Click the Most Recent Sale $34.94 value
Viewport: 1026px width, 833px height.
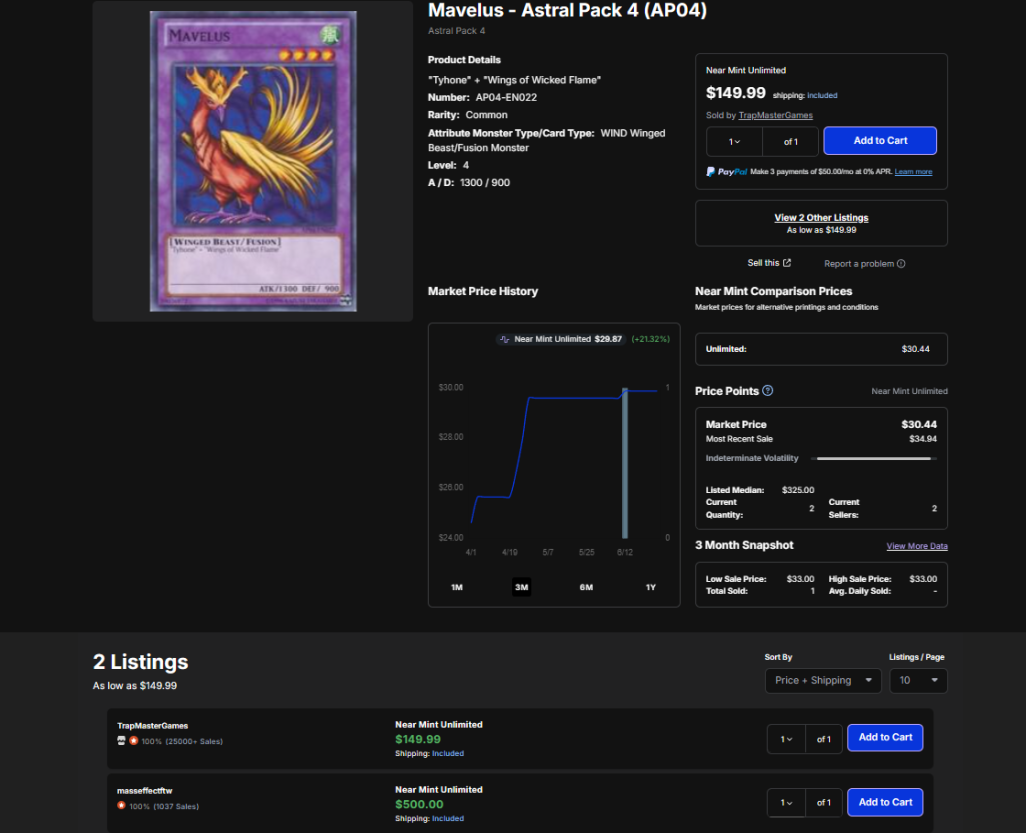923,439
